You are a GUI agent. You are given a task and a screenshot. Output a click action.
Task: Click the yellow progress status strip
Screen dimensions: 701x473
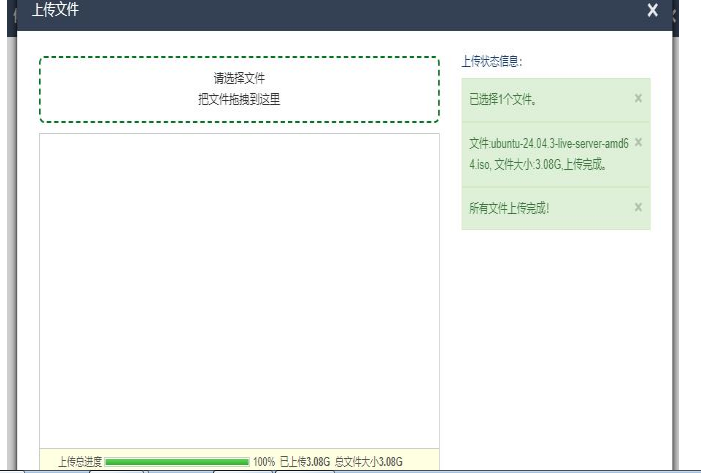(420, 462)
